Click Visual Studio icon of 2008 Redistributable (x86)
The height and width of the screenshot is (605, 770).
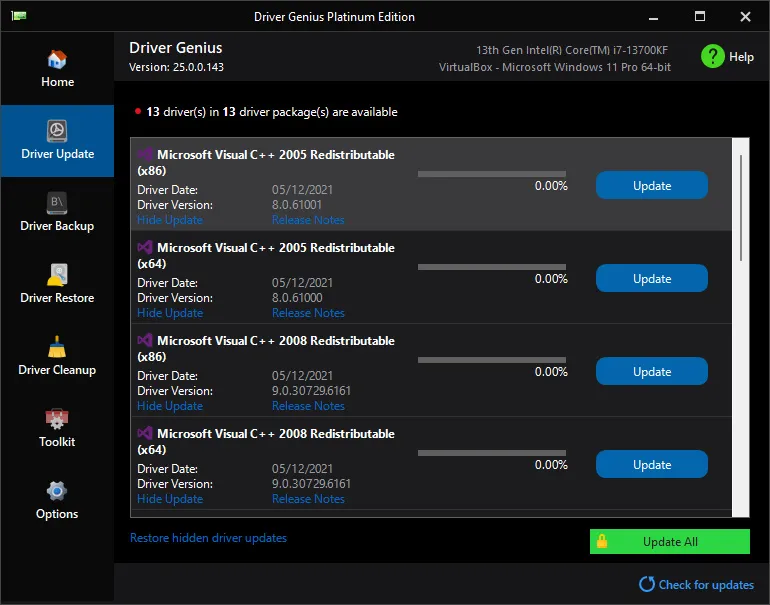tap(145, 340)
